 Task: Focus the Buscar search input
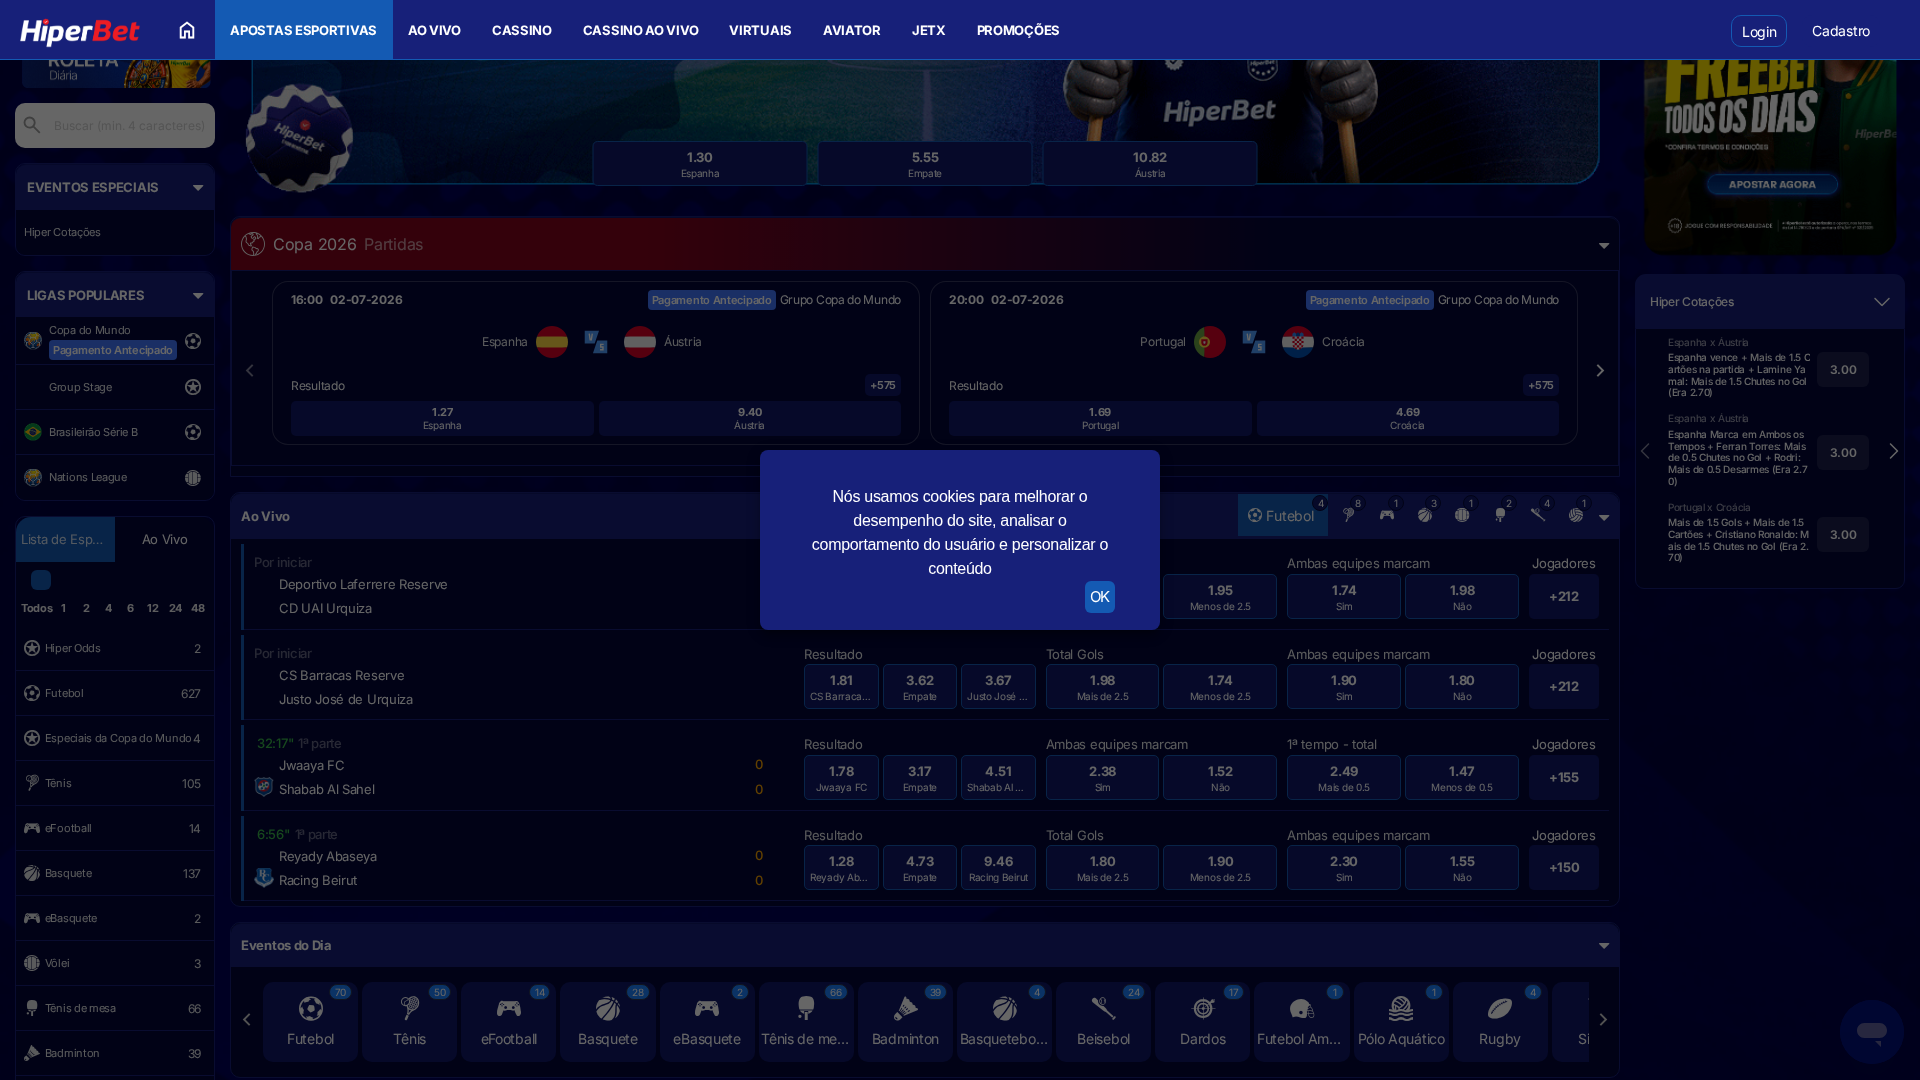click(115, 125)
